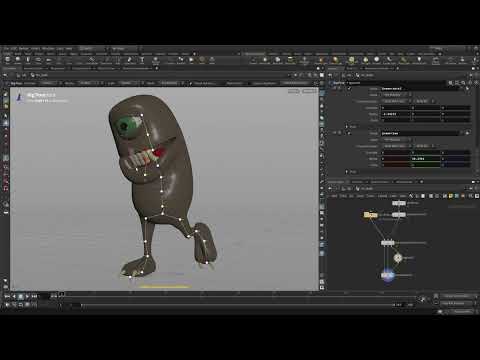Select the blue display-flagged node
Screen dimensions: 480x360
388,275
